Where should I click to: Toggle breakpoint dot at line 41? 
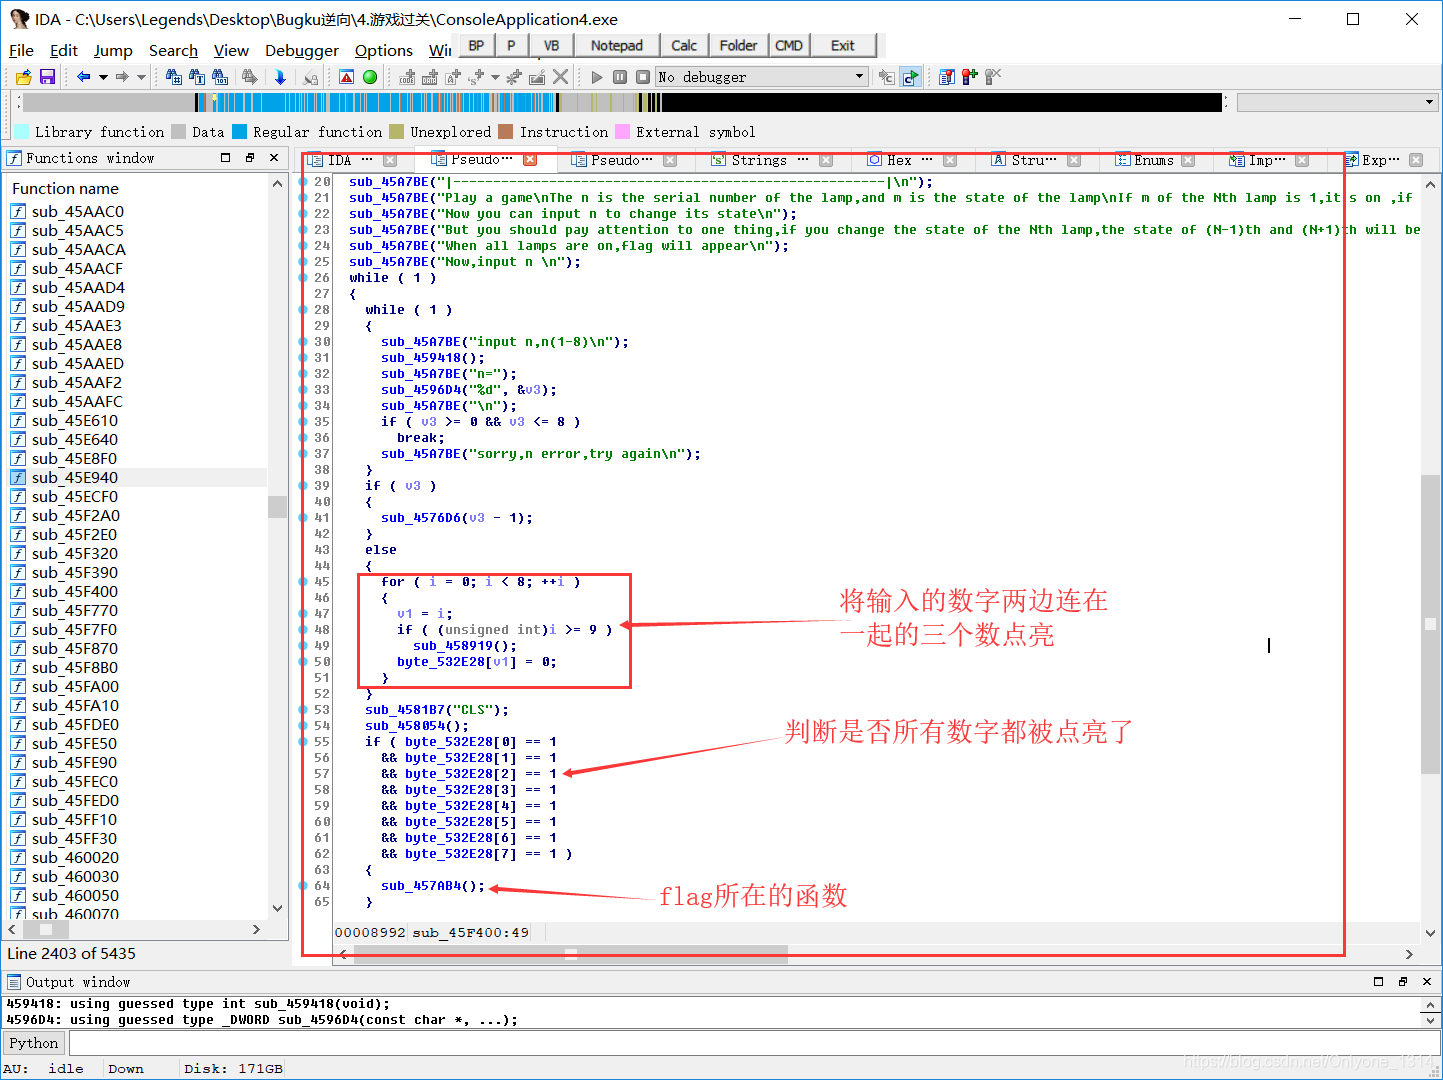(304, 518)
